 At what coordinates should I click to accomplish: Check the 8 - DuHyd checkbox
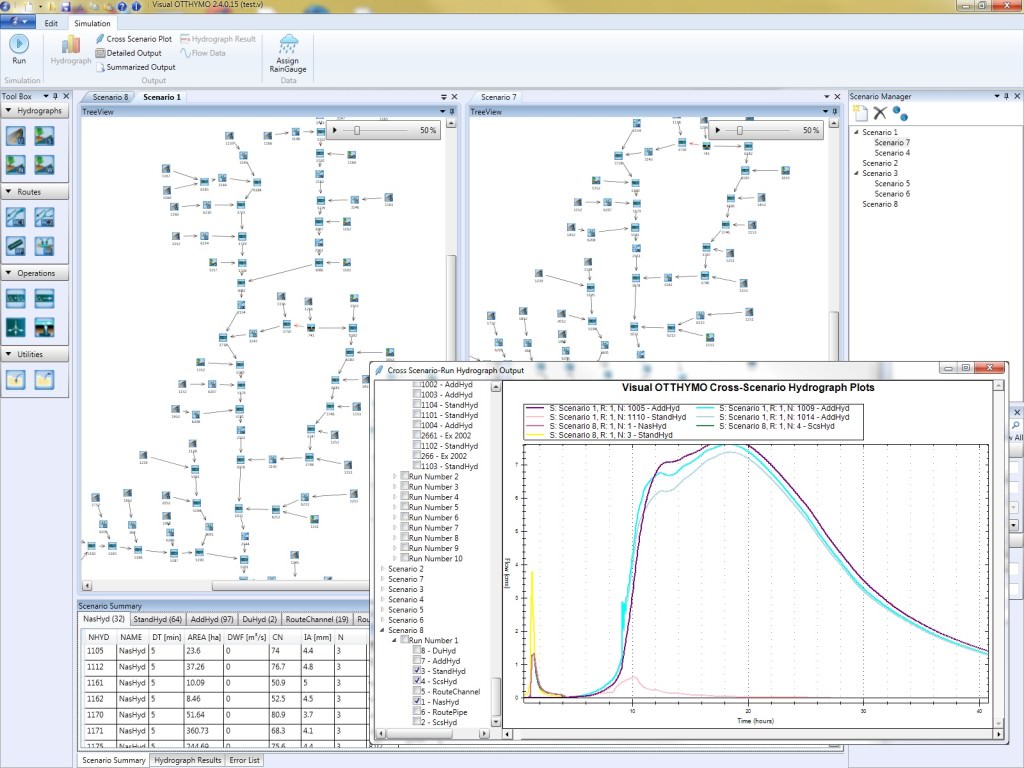[417, 650]
